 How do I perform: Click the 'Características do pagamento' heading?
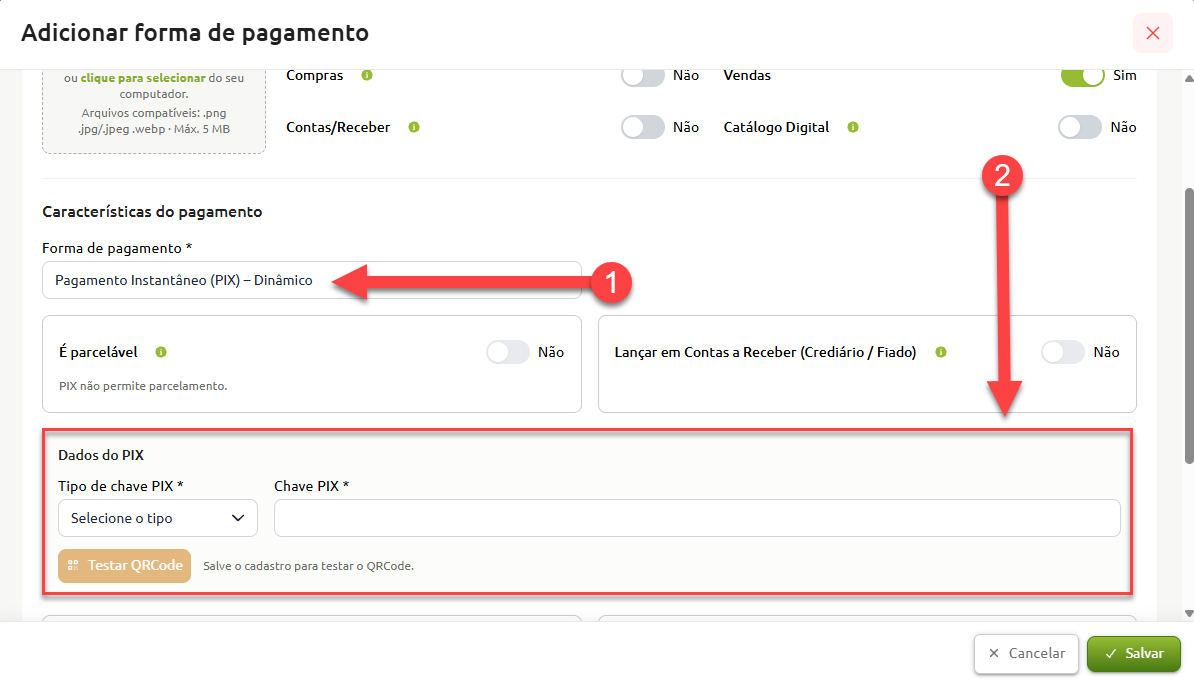click(x=152, y=212)
